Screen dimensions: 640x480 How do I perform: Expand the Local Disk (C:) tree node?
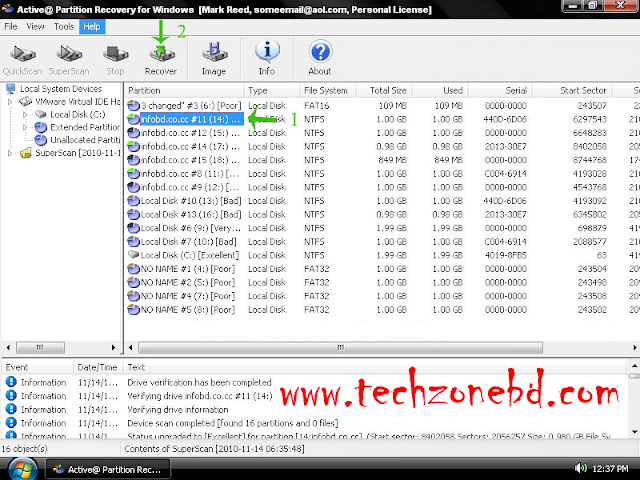point(25,115)
